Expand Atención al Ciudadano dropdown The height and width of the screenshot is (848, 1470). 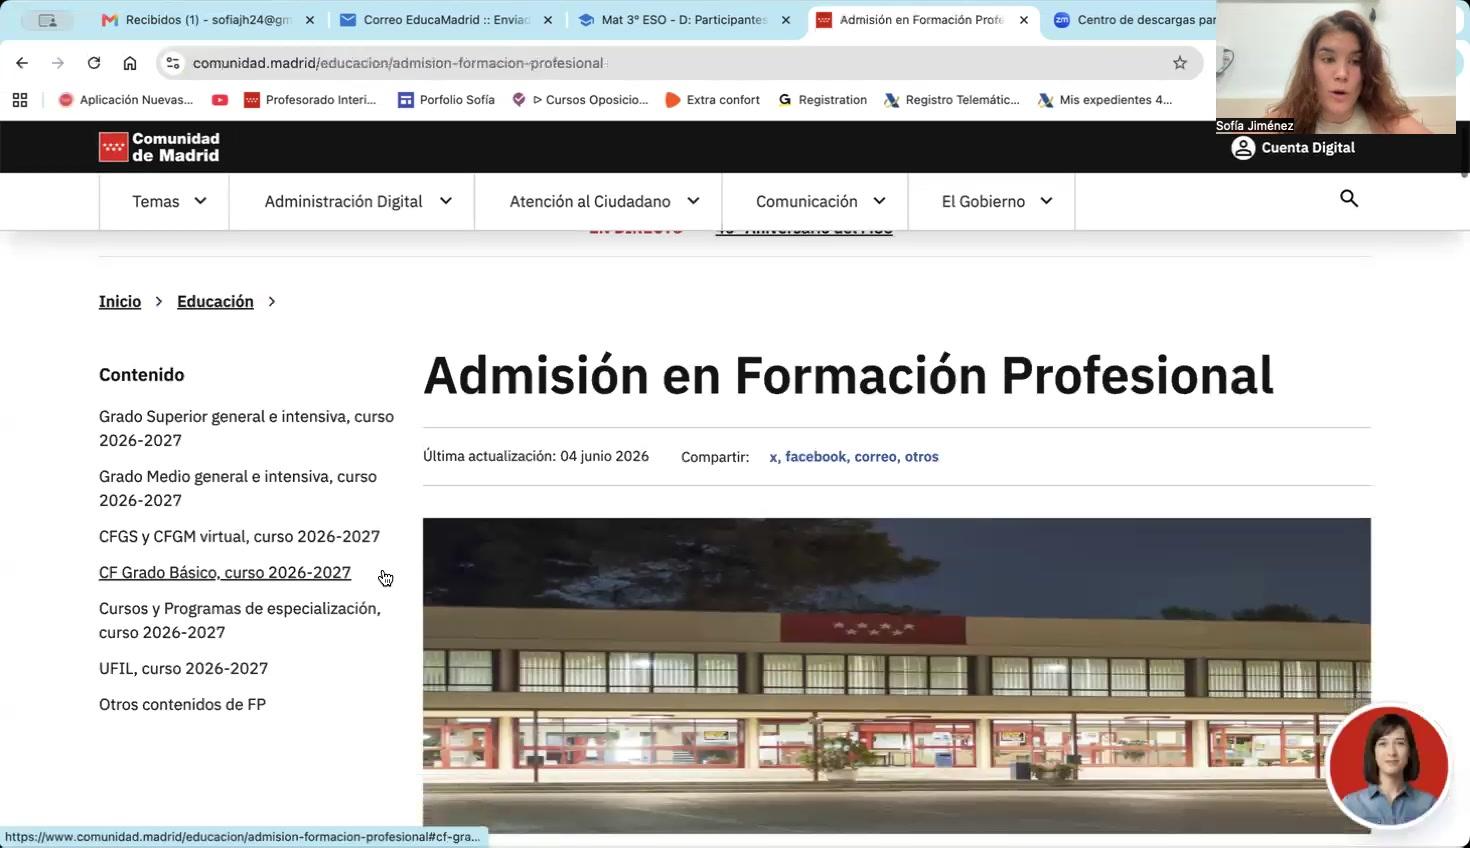(603, 201)
